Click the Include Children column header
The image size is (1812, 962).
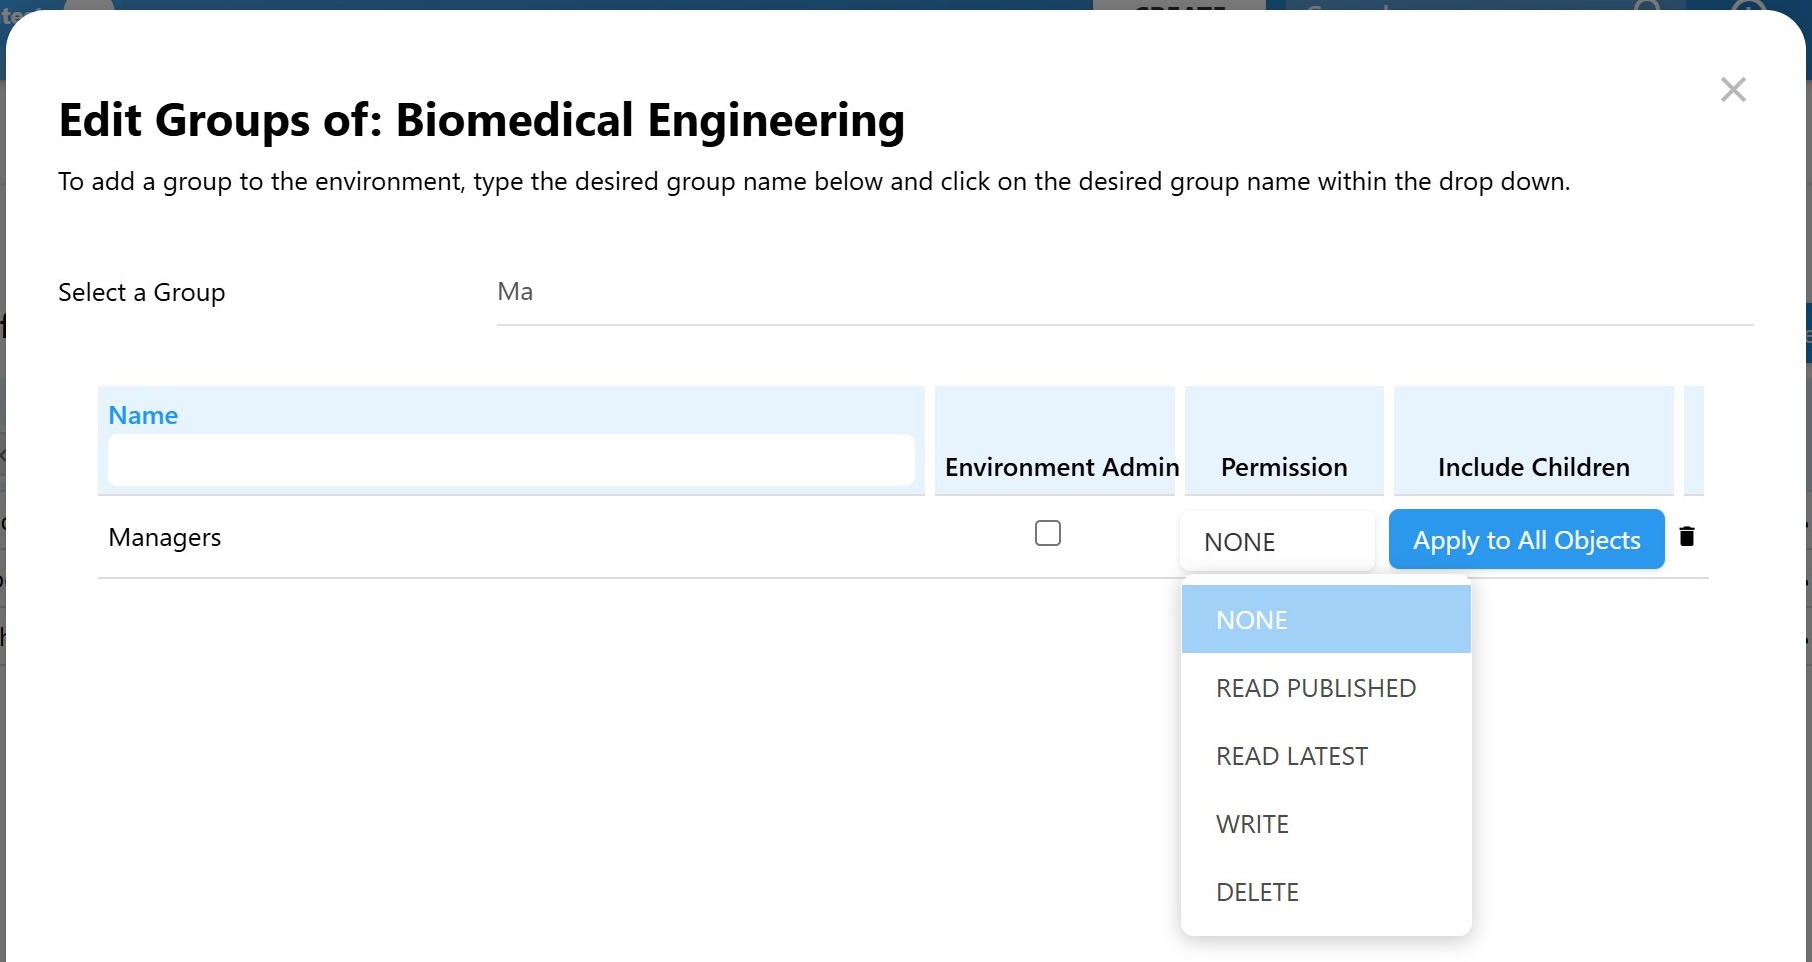(1533, 467)
